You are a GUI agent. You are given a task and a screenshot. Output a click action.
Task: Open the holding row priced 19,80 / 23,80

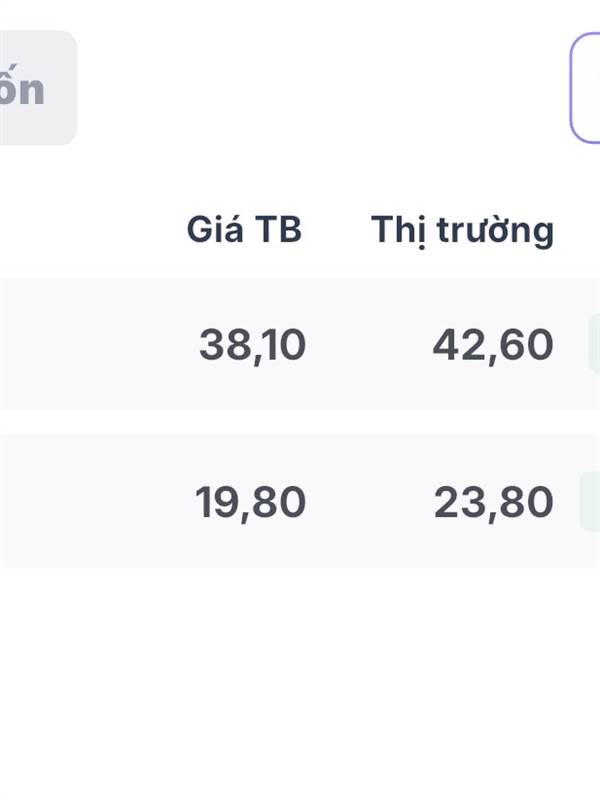[300, 502]
